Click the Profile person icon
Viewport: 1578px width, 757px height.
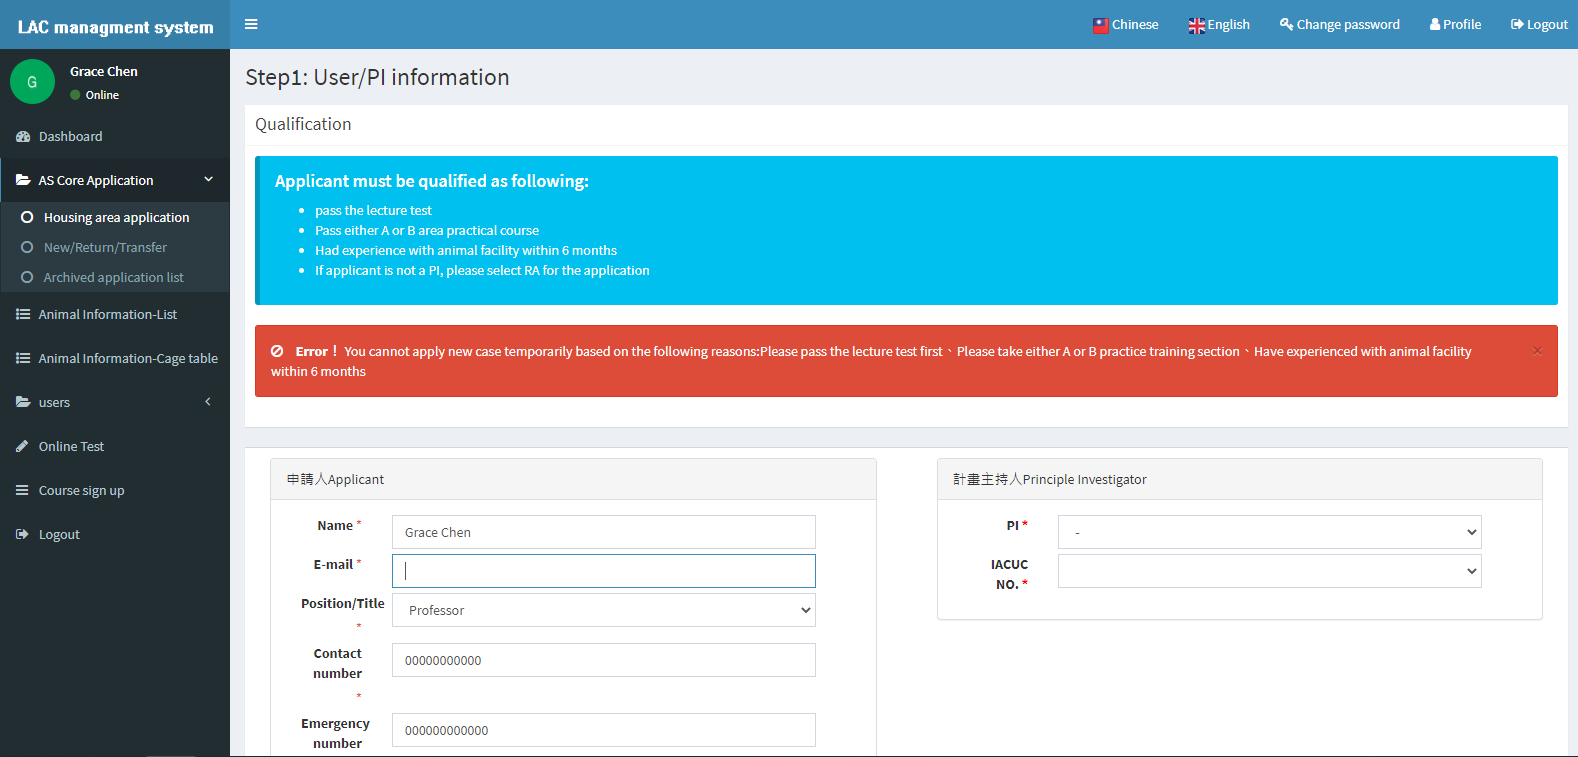pyautogui.click(x=1435, y=24)
